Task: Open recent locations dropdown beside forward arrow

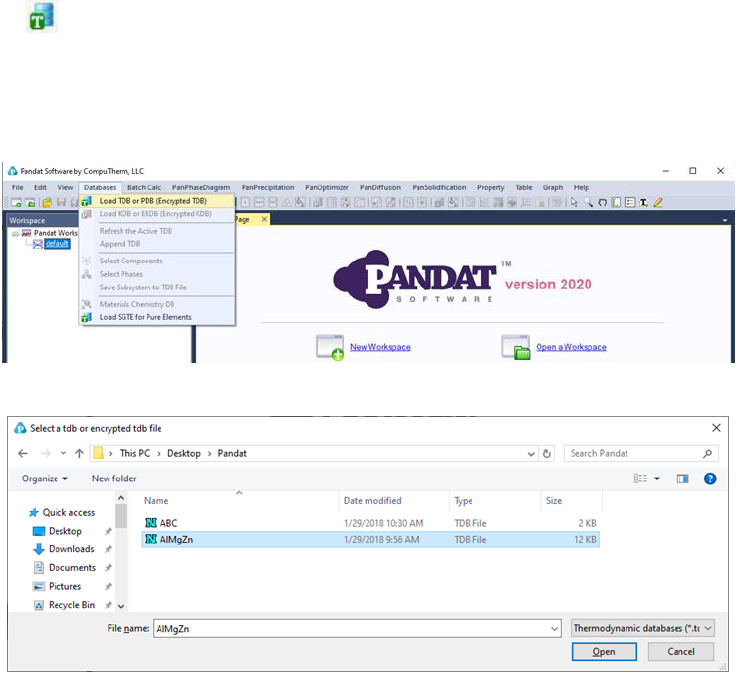Action: click(63, 453)
